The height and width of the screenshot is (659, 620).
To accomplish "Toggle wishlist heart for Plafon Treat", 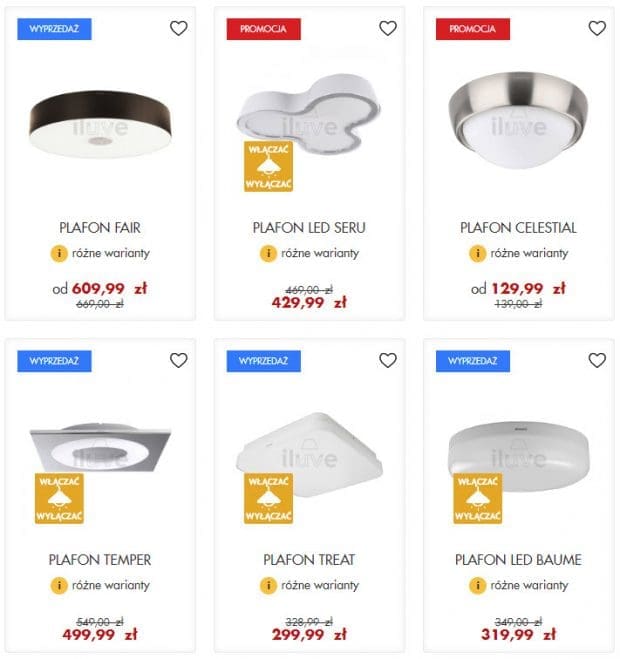I will tap(387, 360).
